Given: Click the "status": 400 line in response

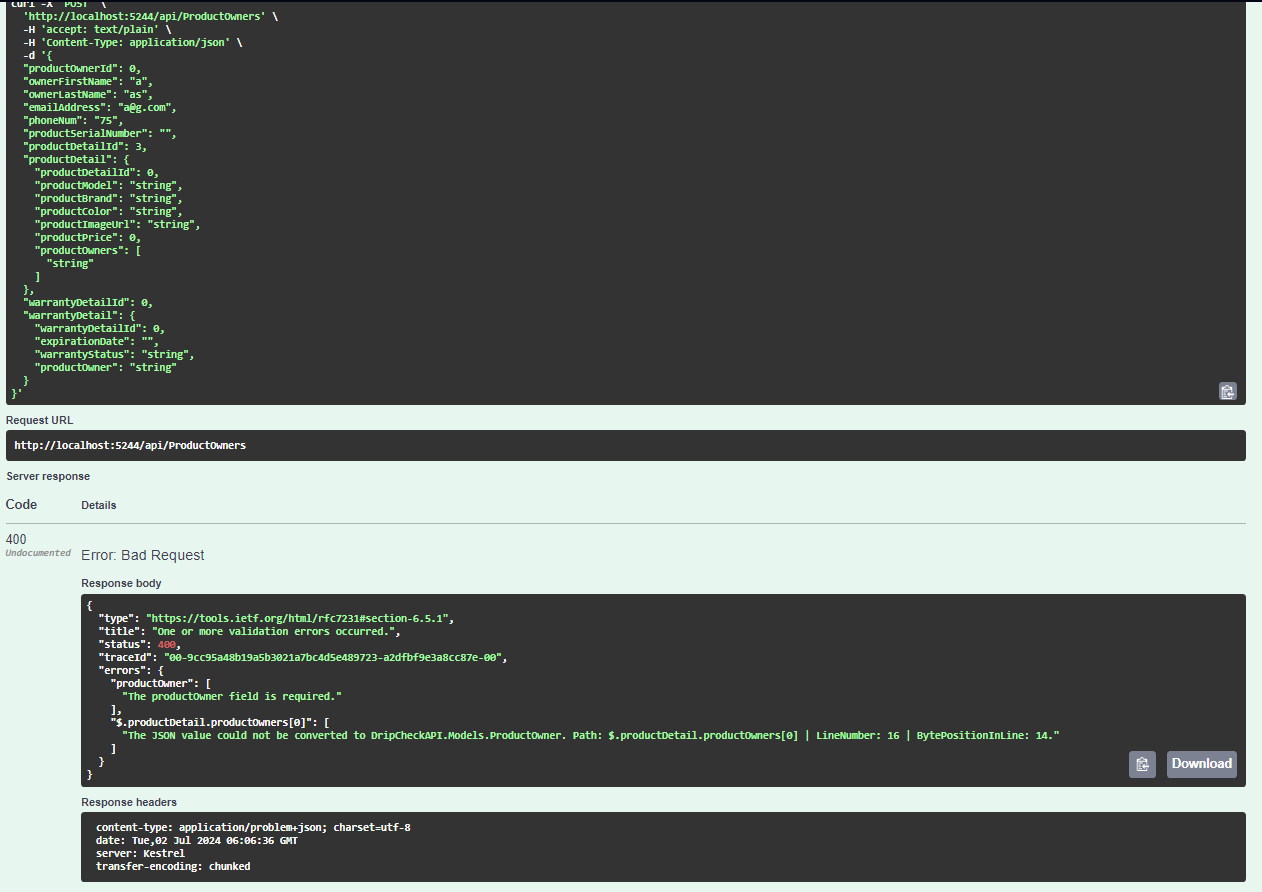Looking at the screenshot, I should 139,645.
